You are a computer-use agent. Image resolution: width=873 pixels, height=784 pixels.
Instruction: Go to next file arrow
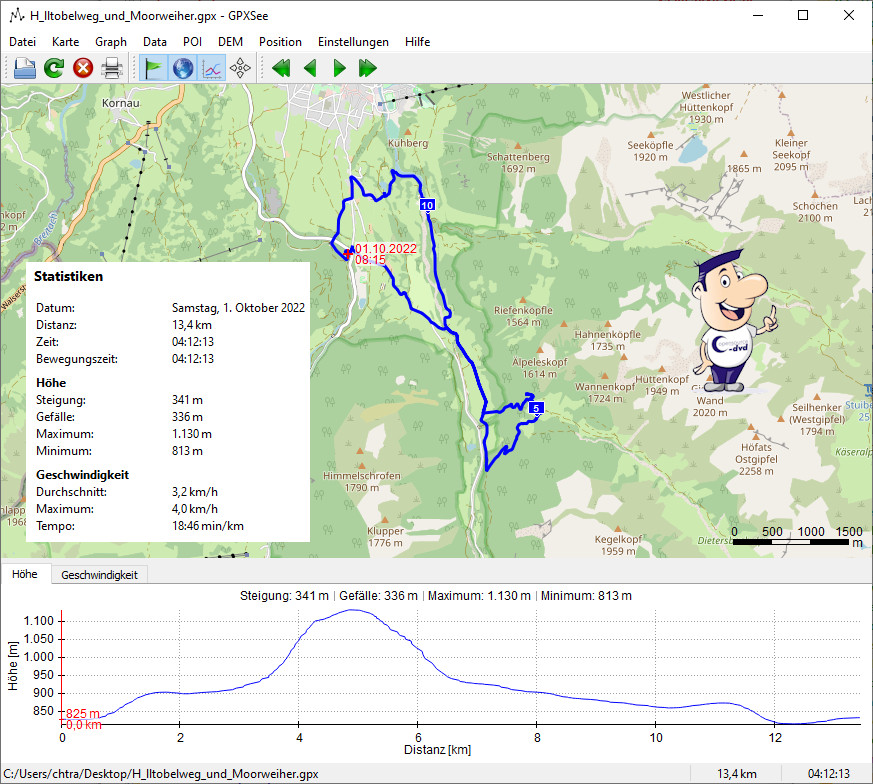pos(339,68)
